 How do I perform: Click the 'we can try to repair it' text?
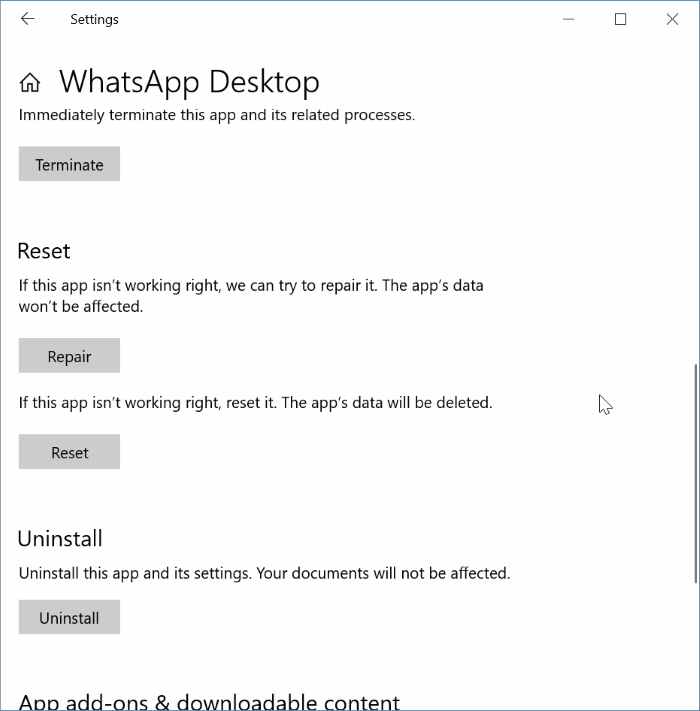pos(301,286)
